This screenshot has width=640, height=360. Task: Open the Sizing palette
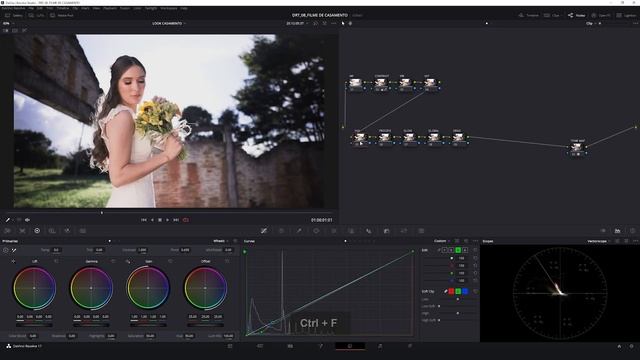coord(404,231)
